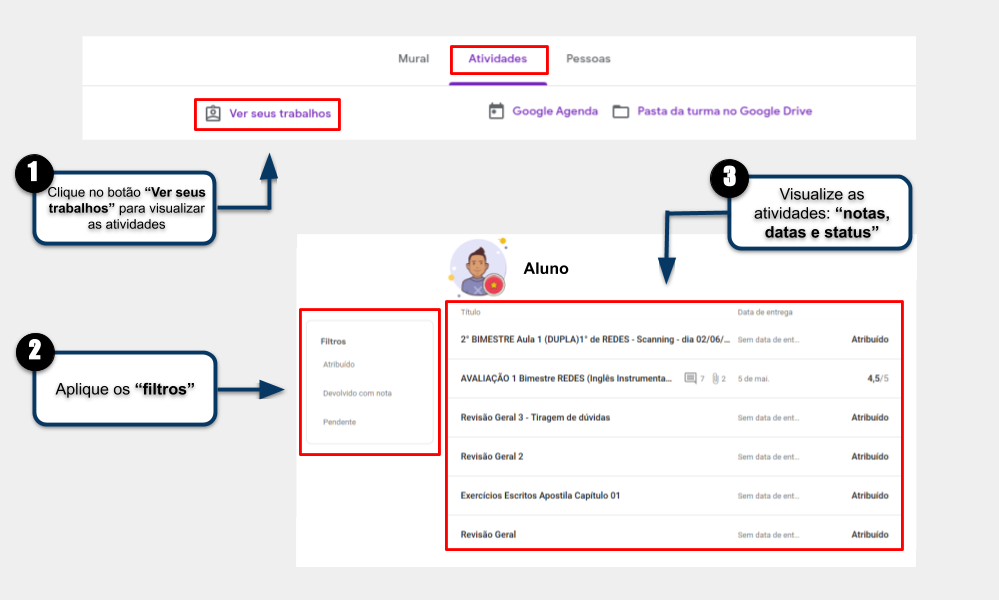Click the black circle numbered 1

click(x=34, y=173)
